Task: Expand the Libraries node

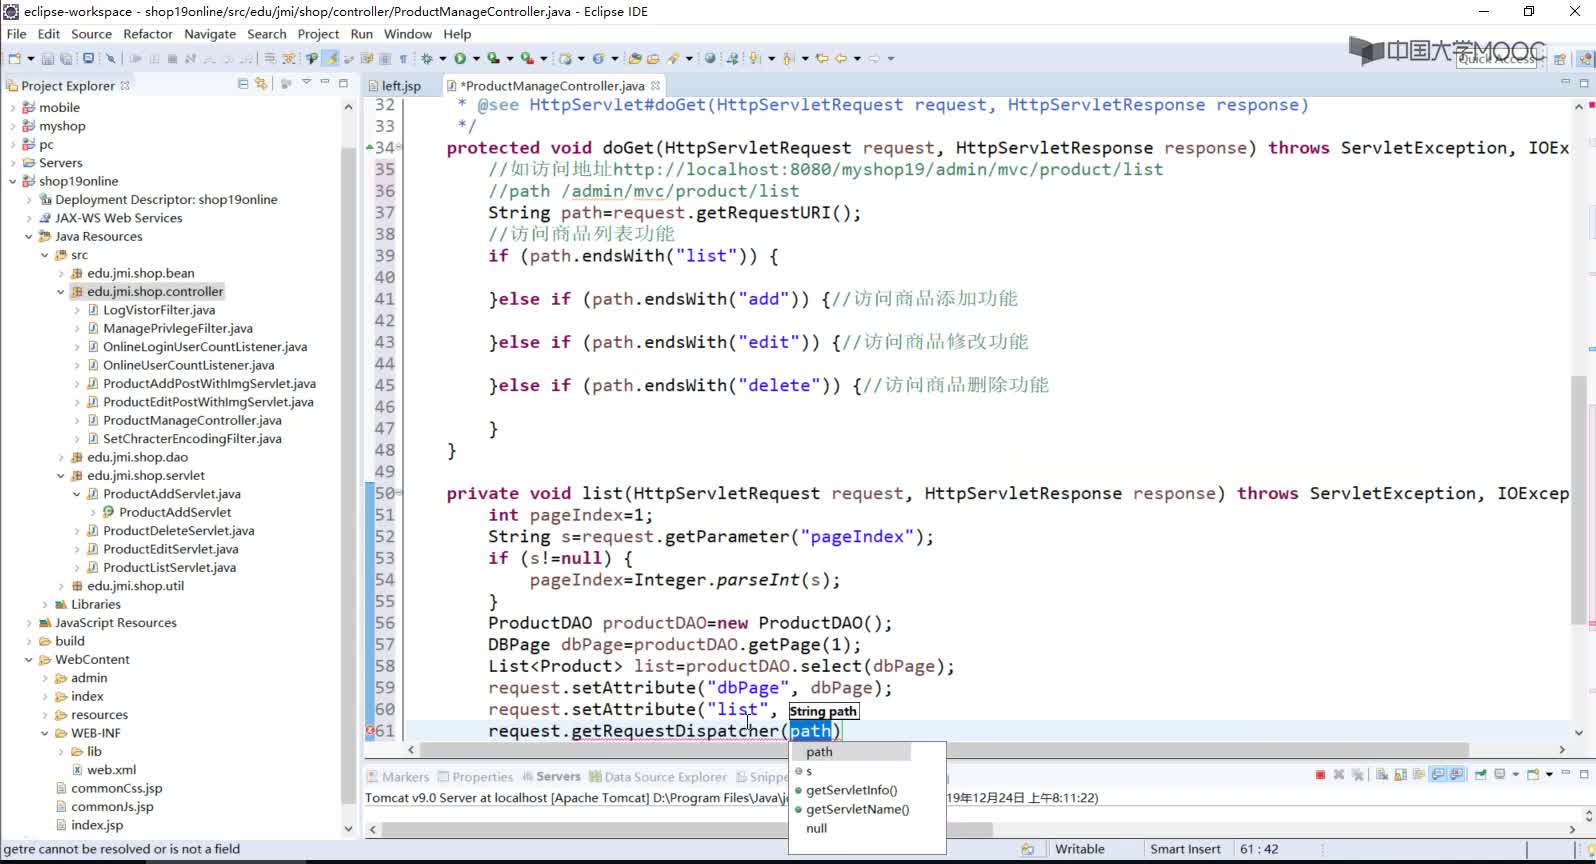Action: pyautogui.click(x=45, y=604)
